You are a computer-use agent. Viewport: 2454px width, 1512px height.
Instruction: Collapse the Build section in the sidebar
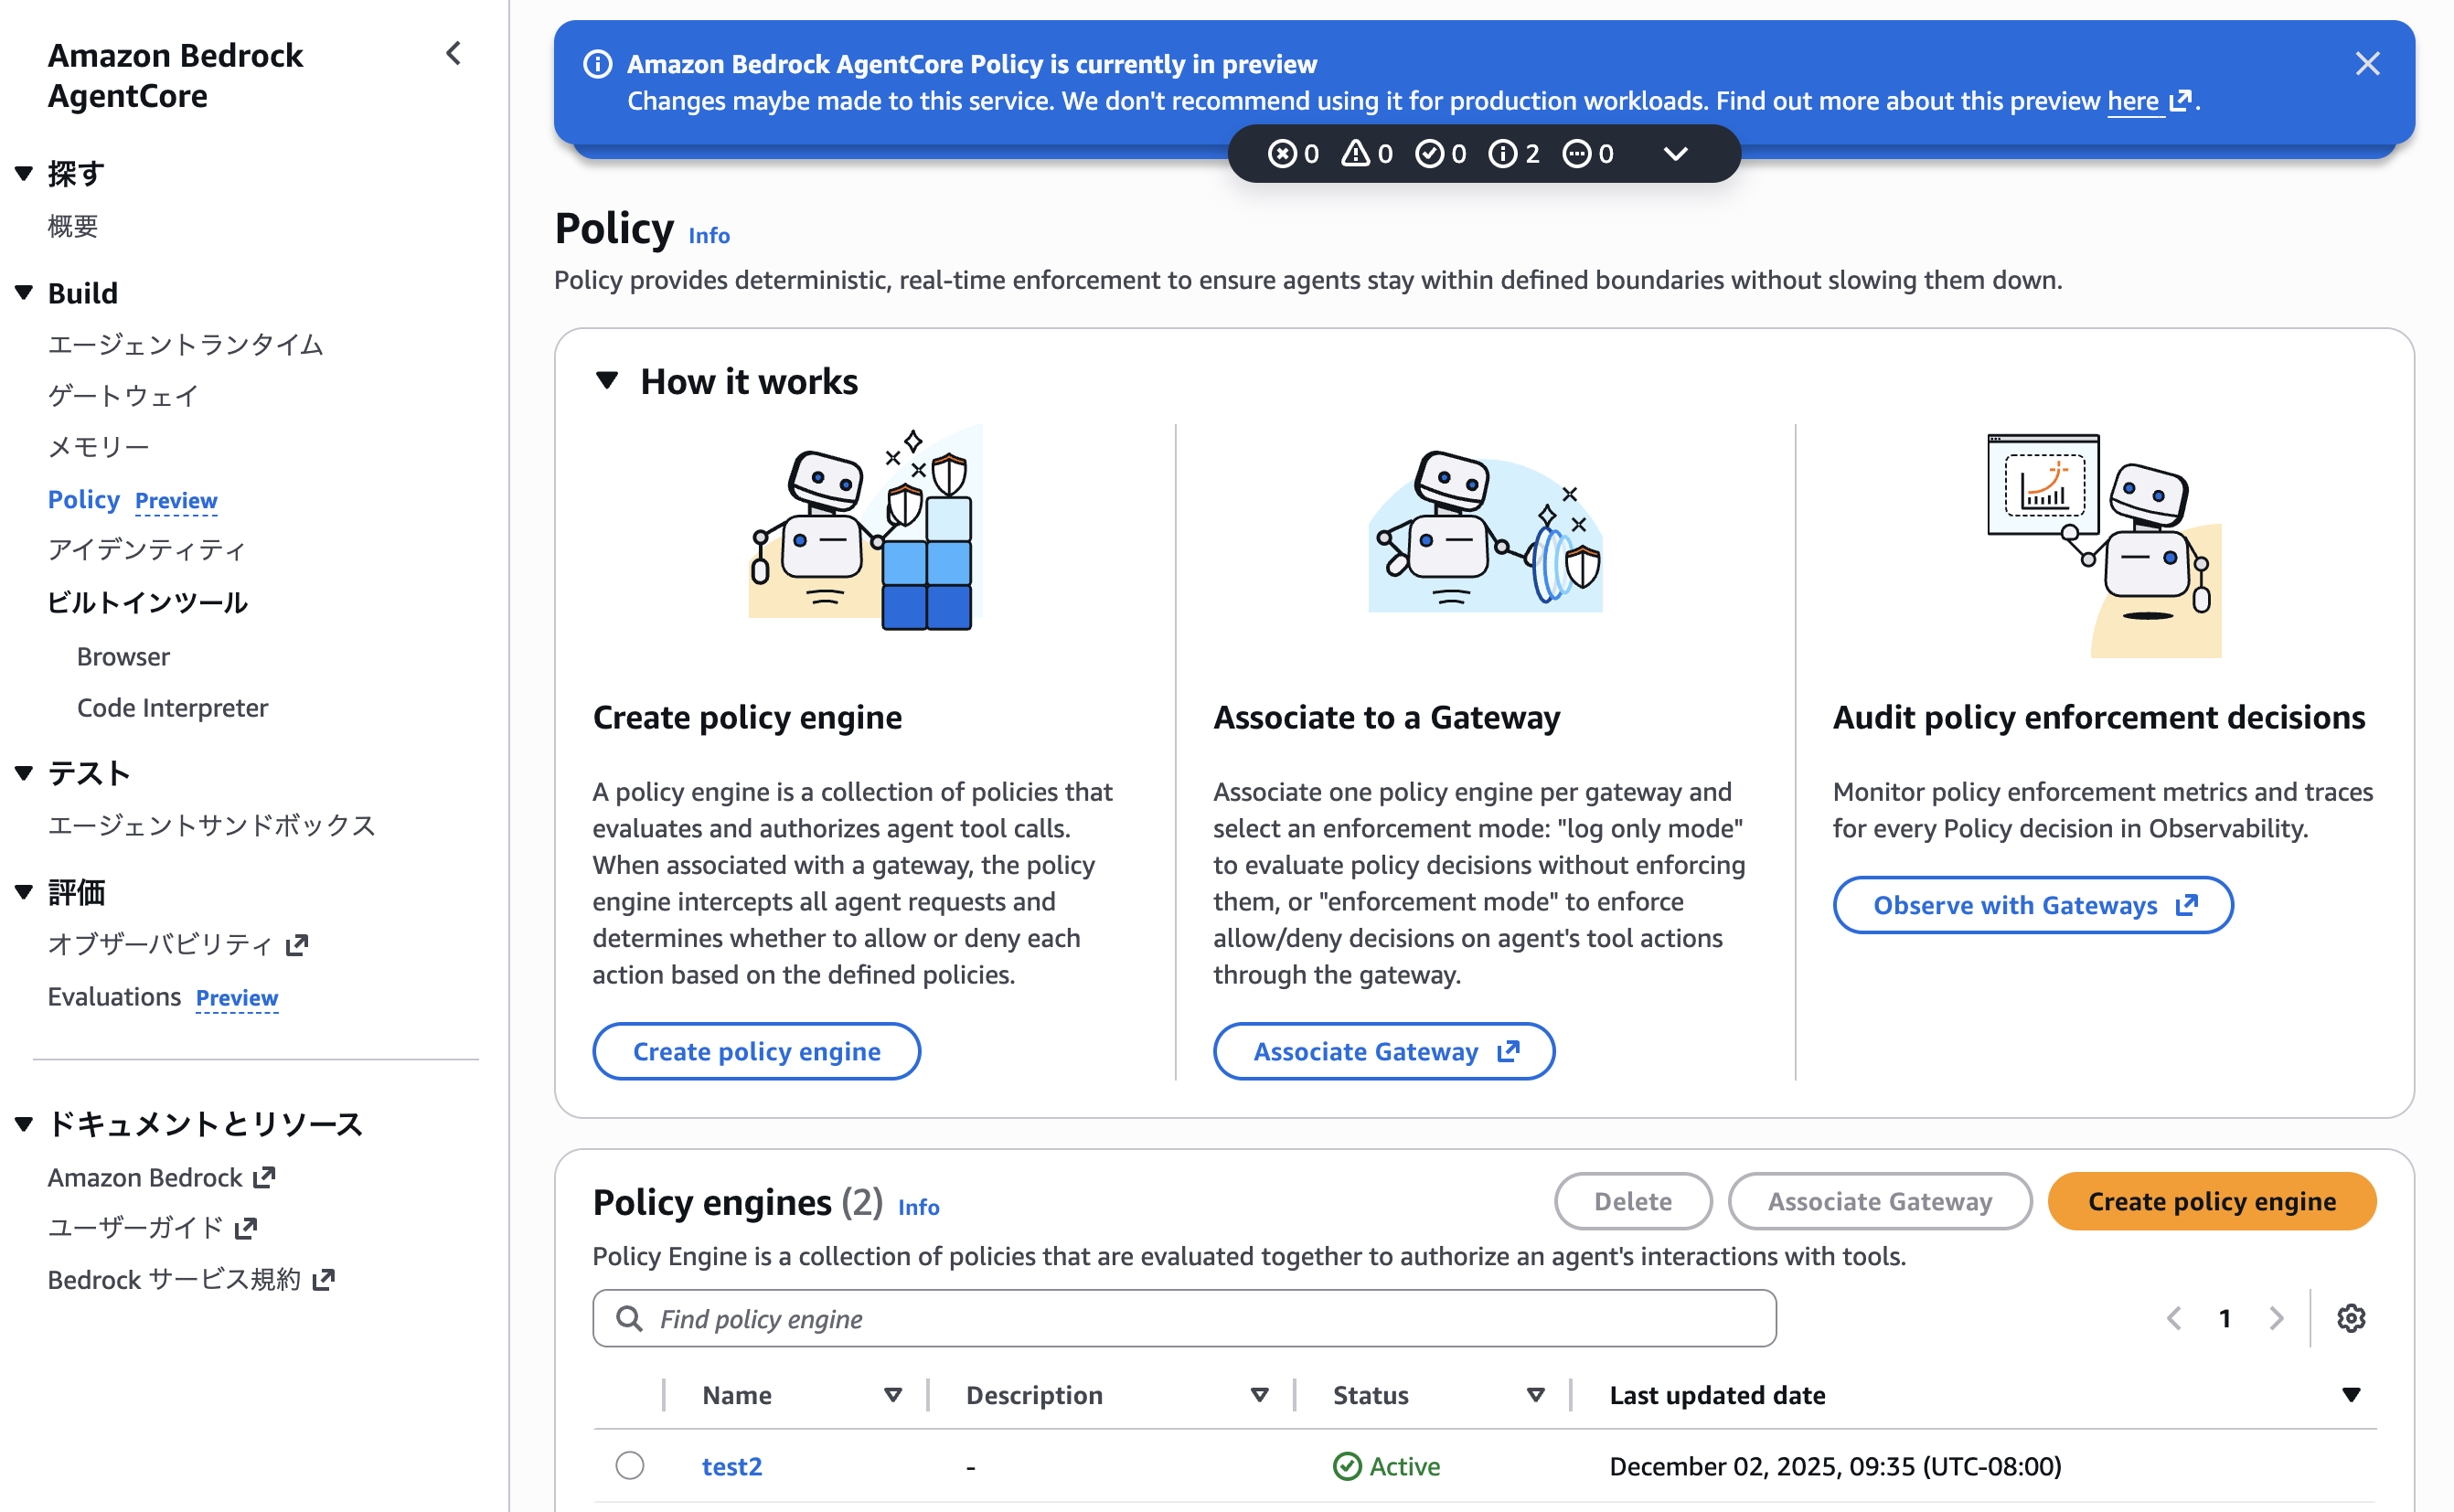[x=24, y=293]
